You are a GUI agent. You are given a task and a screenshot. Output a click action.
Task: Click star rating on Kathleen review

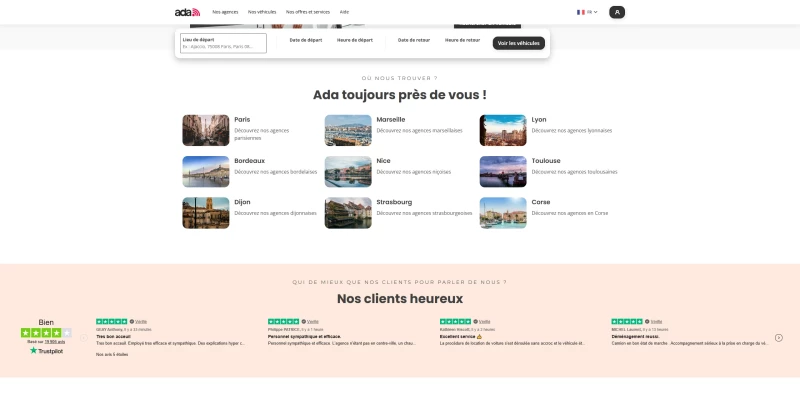click(x=456, y=321)
